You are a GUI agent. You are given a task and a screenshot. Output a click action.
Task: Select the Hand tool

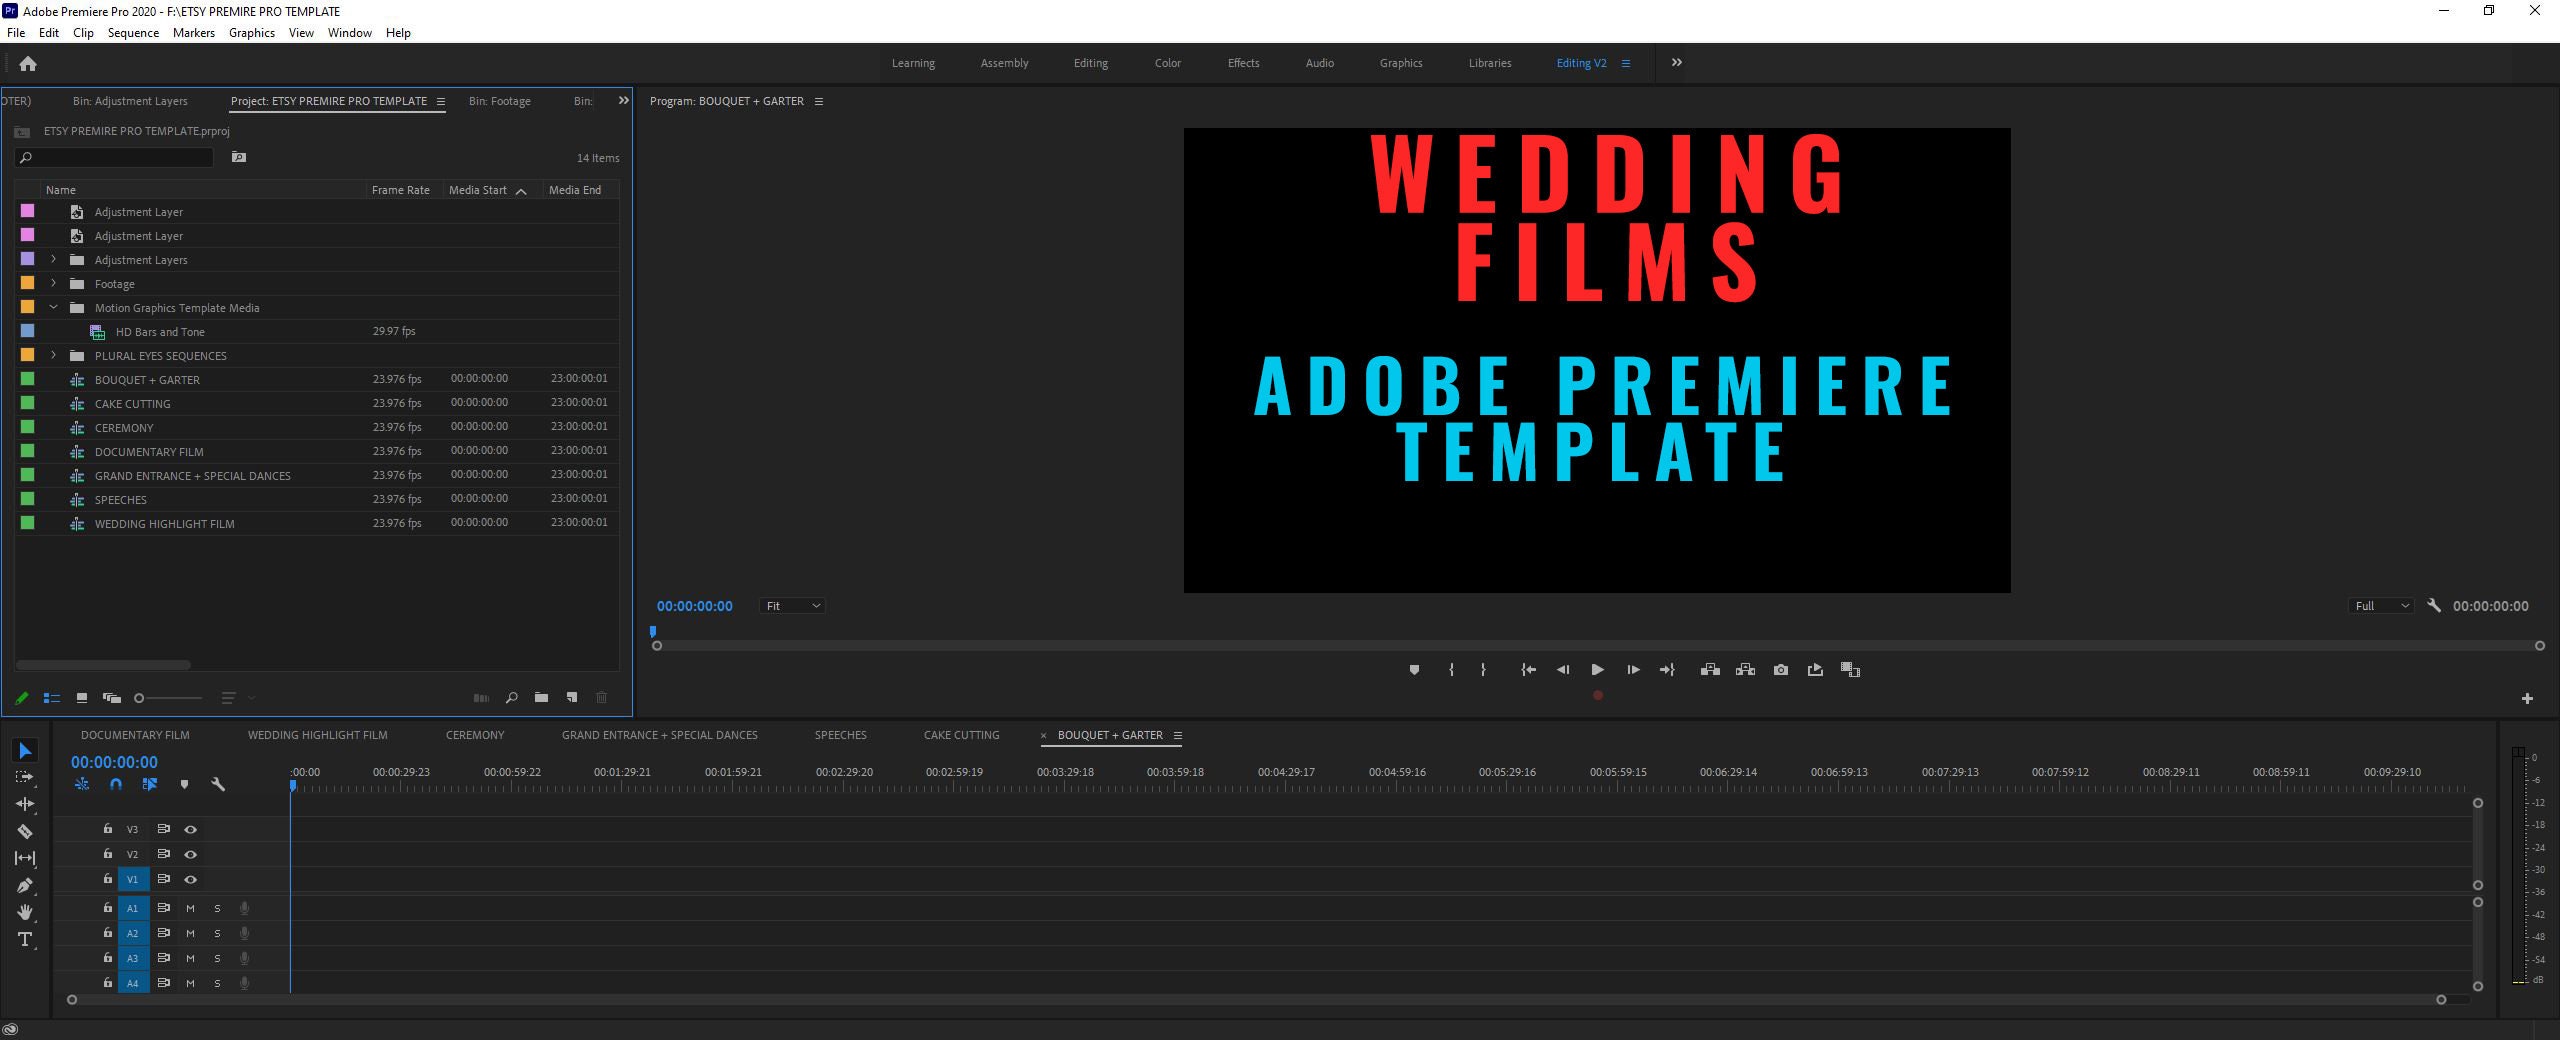[x=25, y=912]
